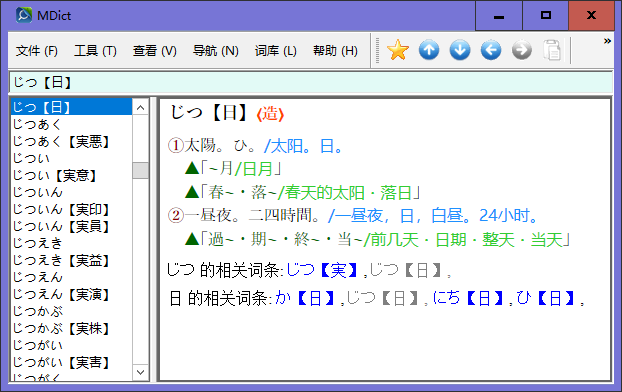Open the 查看 (V) menu
The image size is (622, 392).
click(x=155, y=51)
